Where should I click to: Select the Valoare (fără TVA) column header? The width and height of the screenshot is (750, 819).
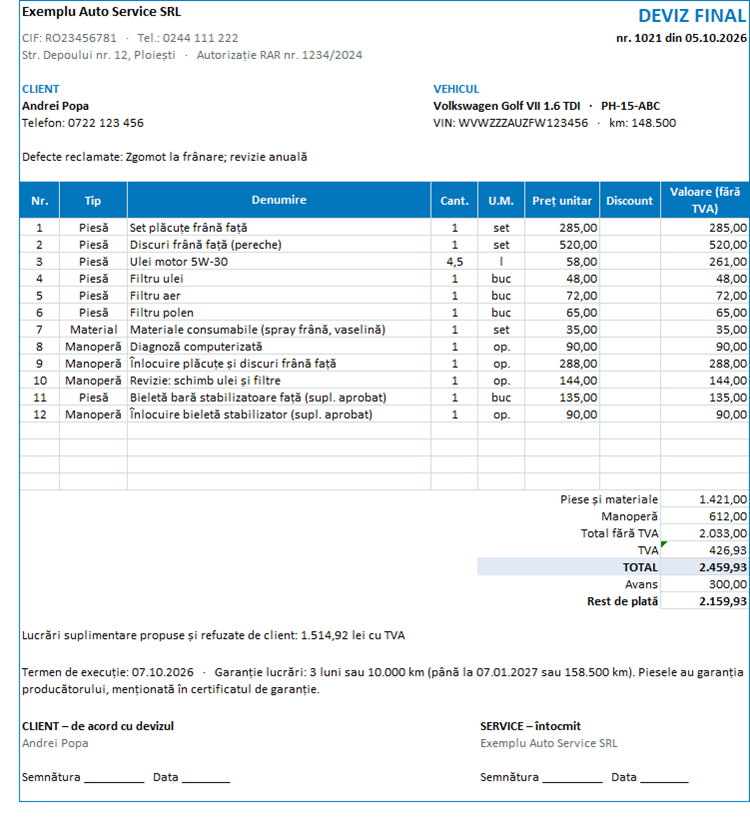tap(705, 200)
